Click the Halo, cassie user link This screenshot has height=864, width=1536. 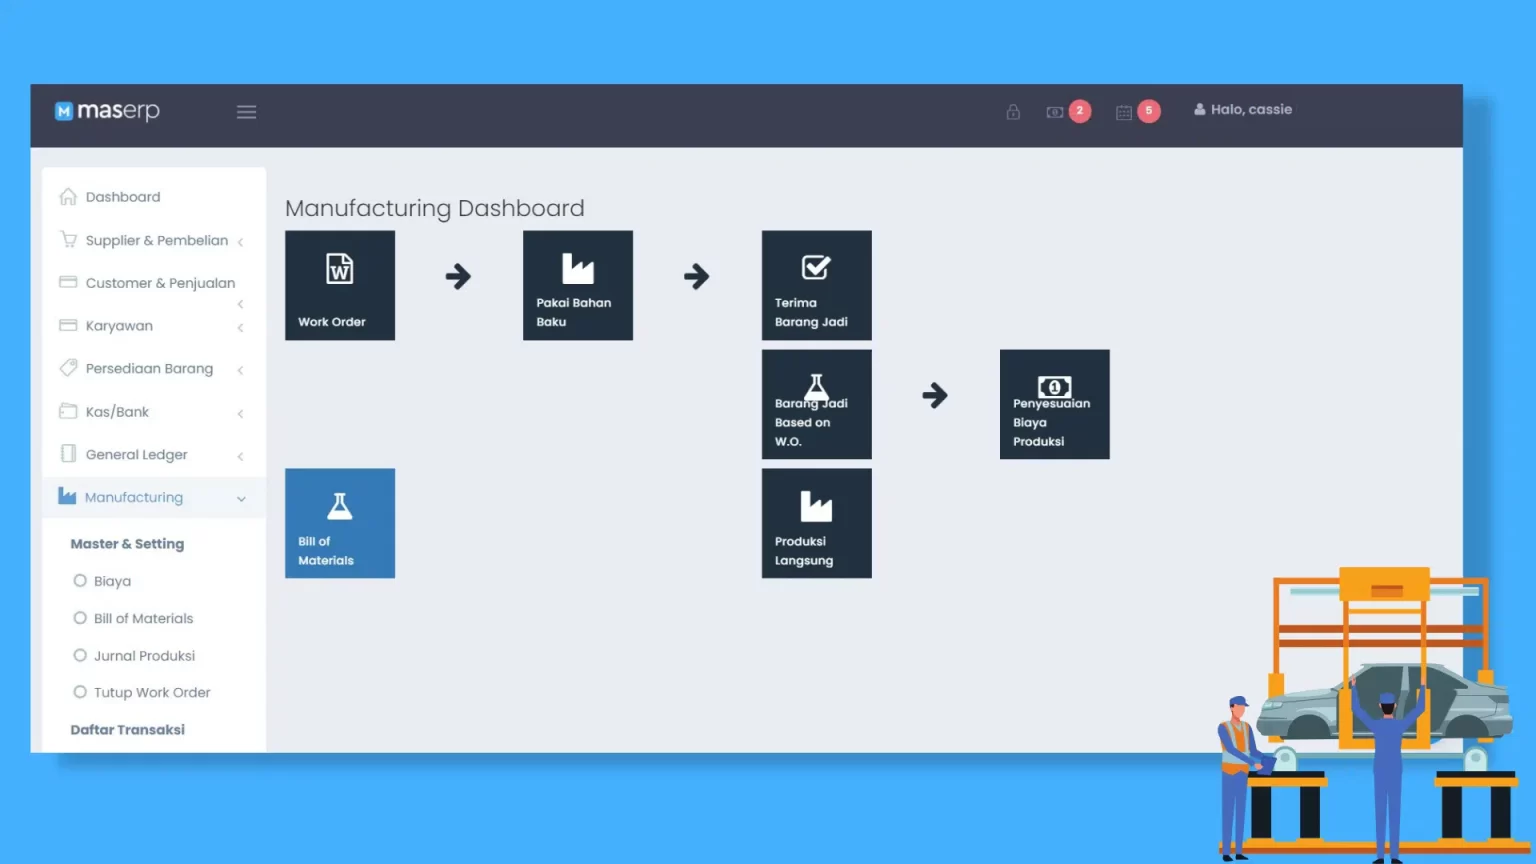tap(1243, 110)
